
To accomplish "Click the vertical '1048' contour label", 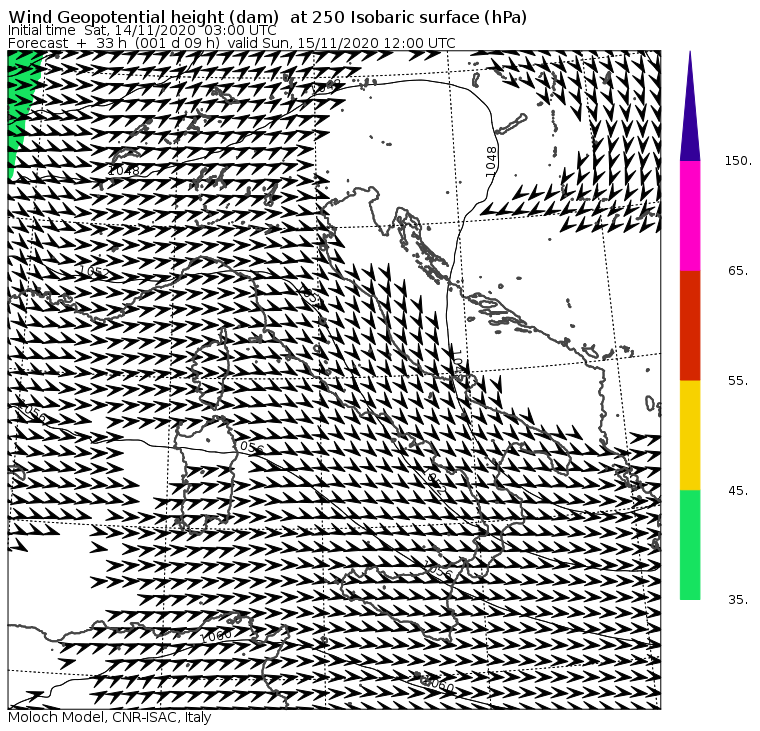I will 491,162.
